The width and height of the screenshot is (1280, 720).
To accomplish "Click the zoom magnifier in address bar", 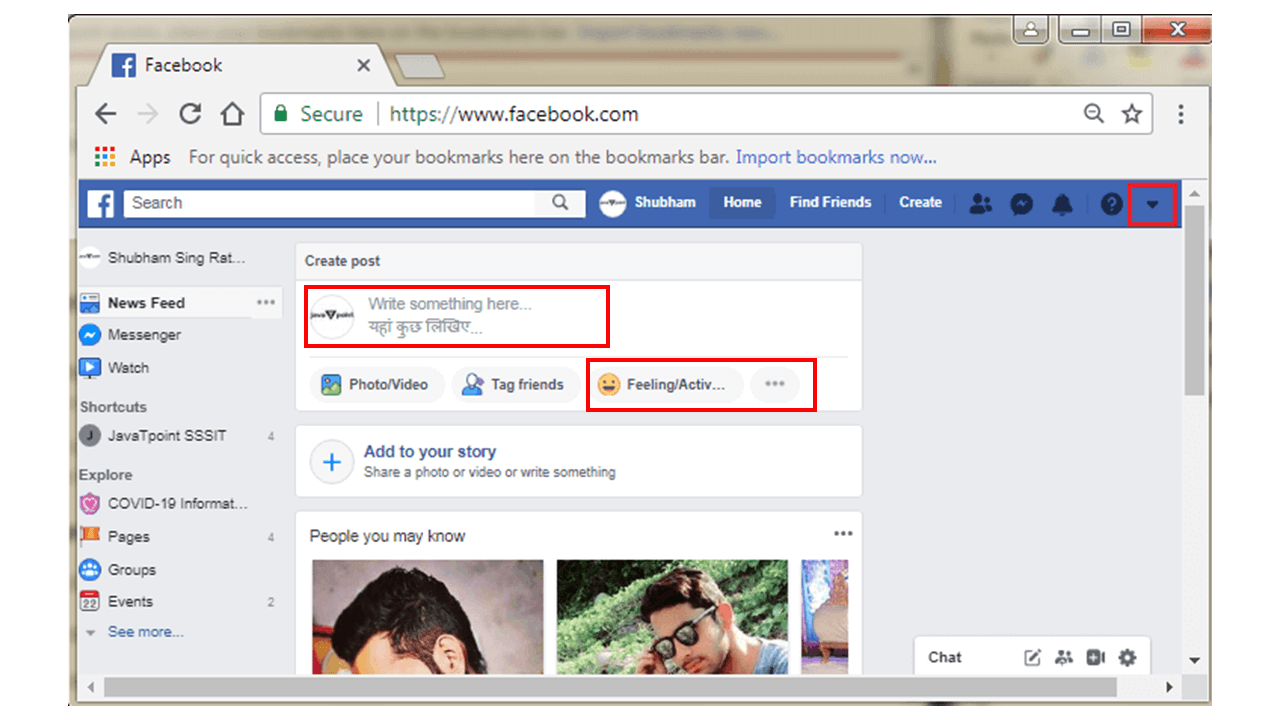I will [x=1094, y=114].
